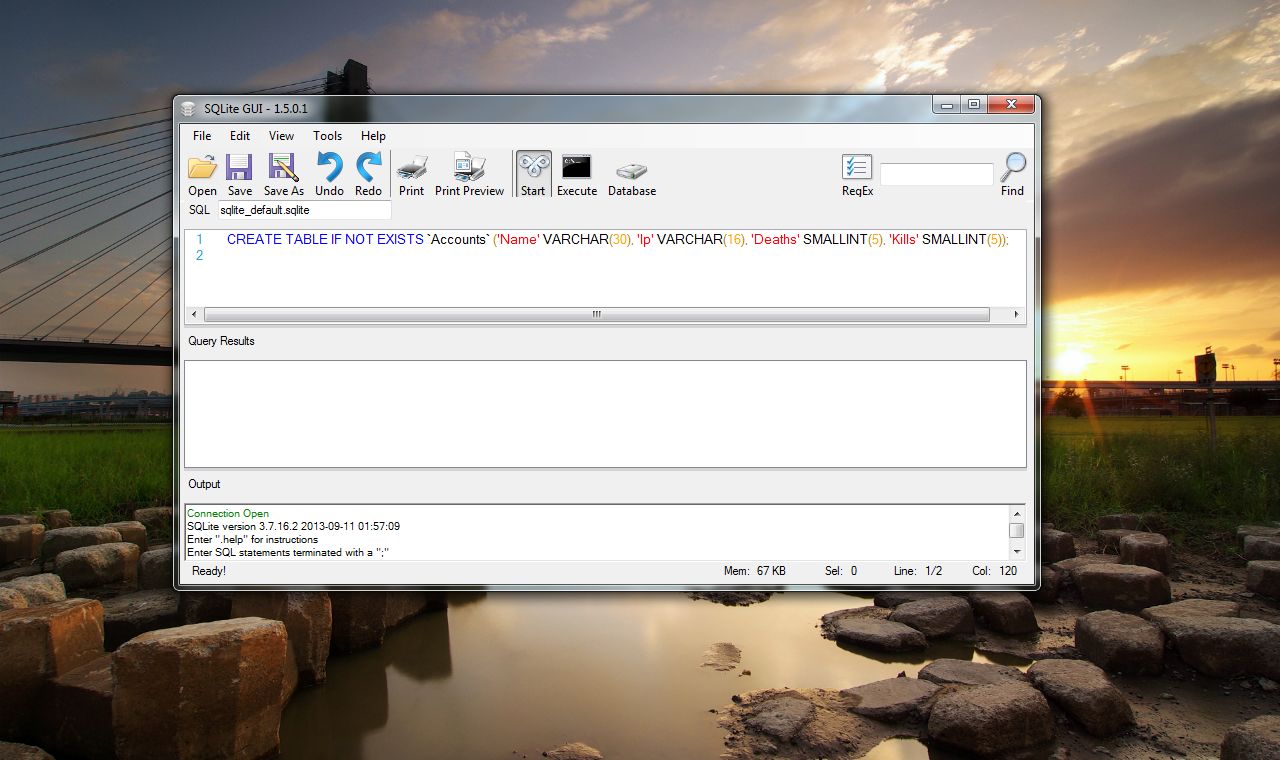
Task: Close the SQLite GUI window
Action: click(1011, 104)
